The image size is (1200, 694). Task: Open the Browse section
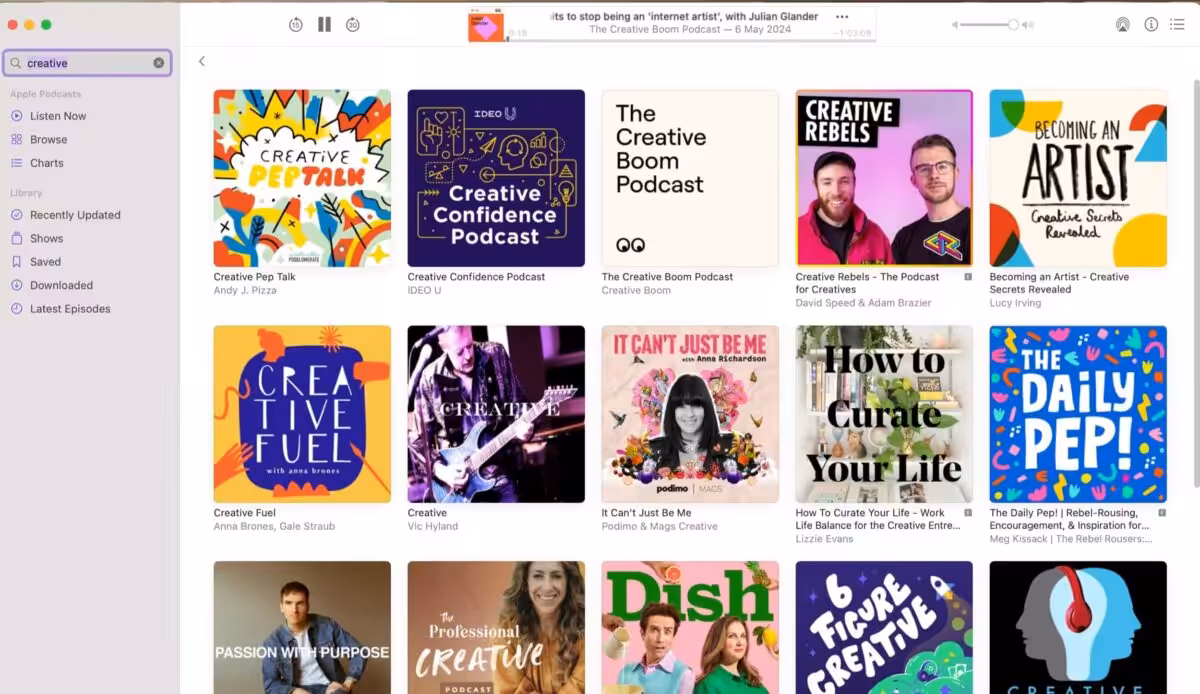(48, 140)
